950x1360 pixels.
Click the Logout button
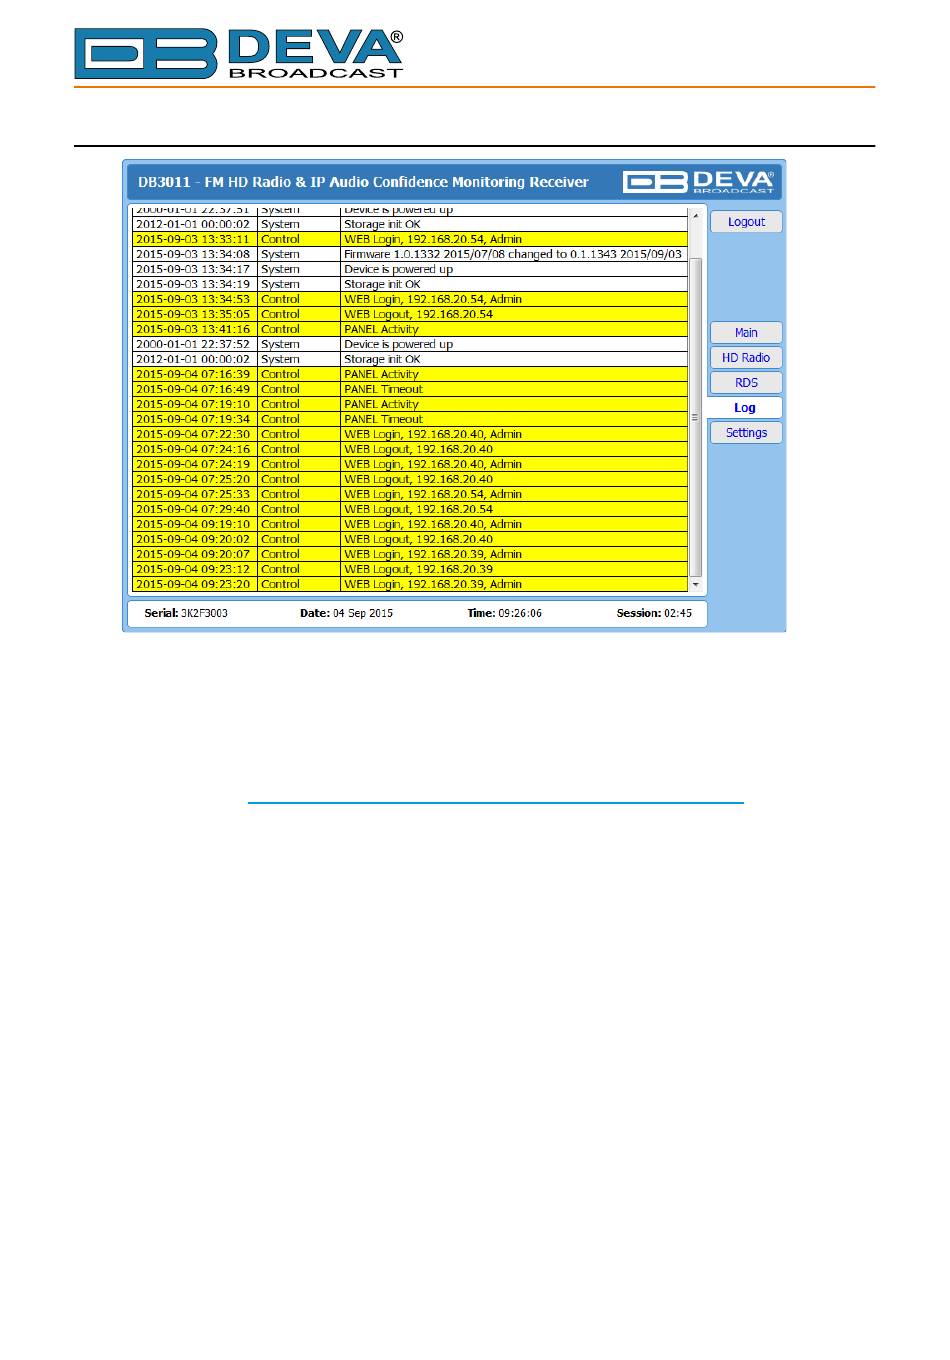pos(746,222)
